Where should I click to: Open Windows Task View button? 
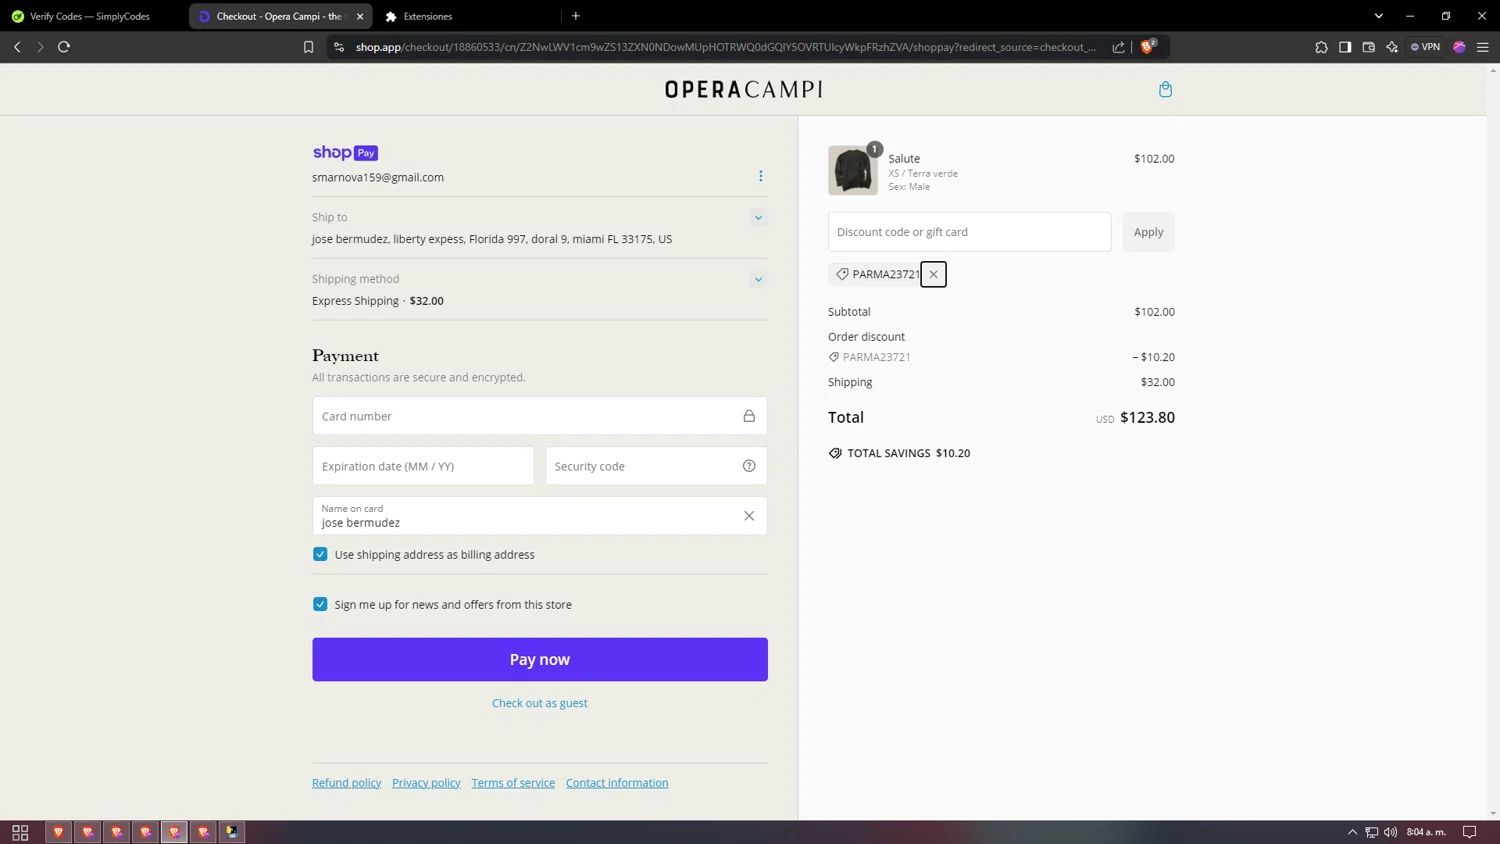coord(20,832)
